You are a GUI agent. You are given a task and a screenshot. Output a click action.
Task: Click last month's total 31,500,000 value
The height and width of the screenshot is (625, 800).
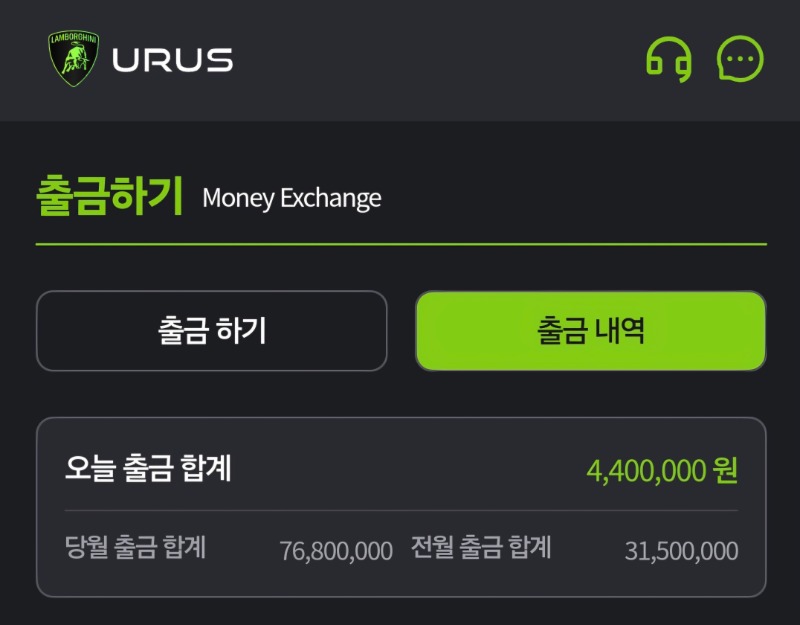pyautogui.click(x=682, y=551)
